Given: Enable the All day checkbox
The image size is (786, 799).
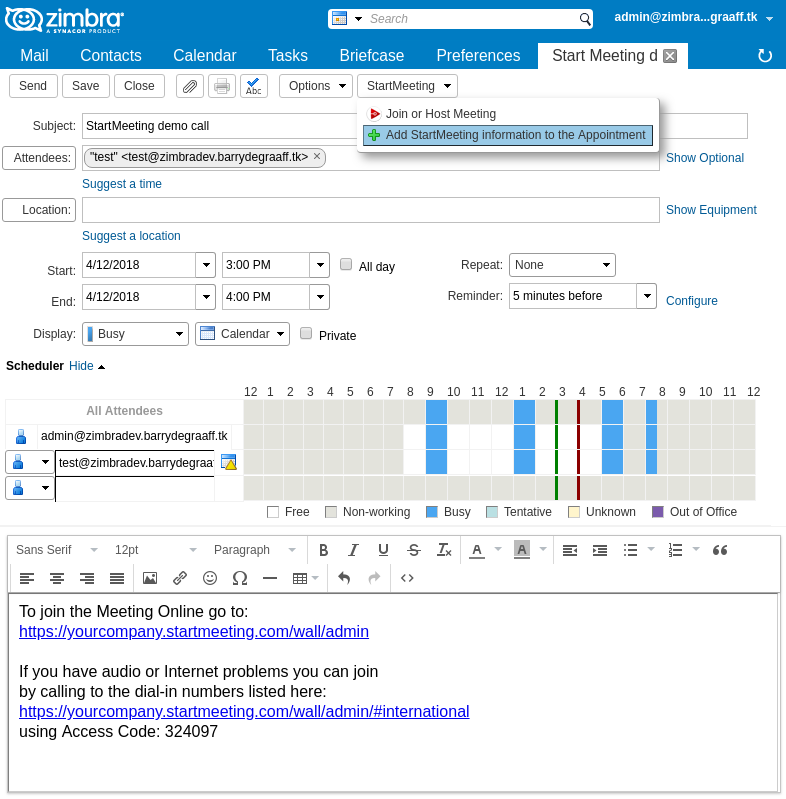Looking at the screenshot, I should [346, 264].
